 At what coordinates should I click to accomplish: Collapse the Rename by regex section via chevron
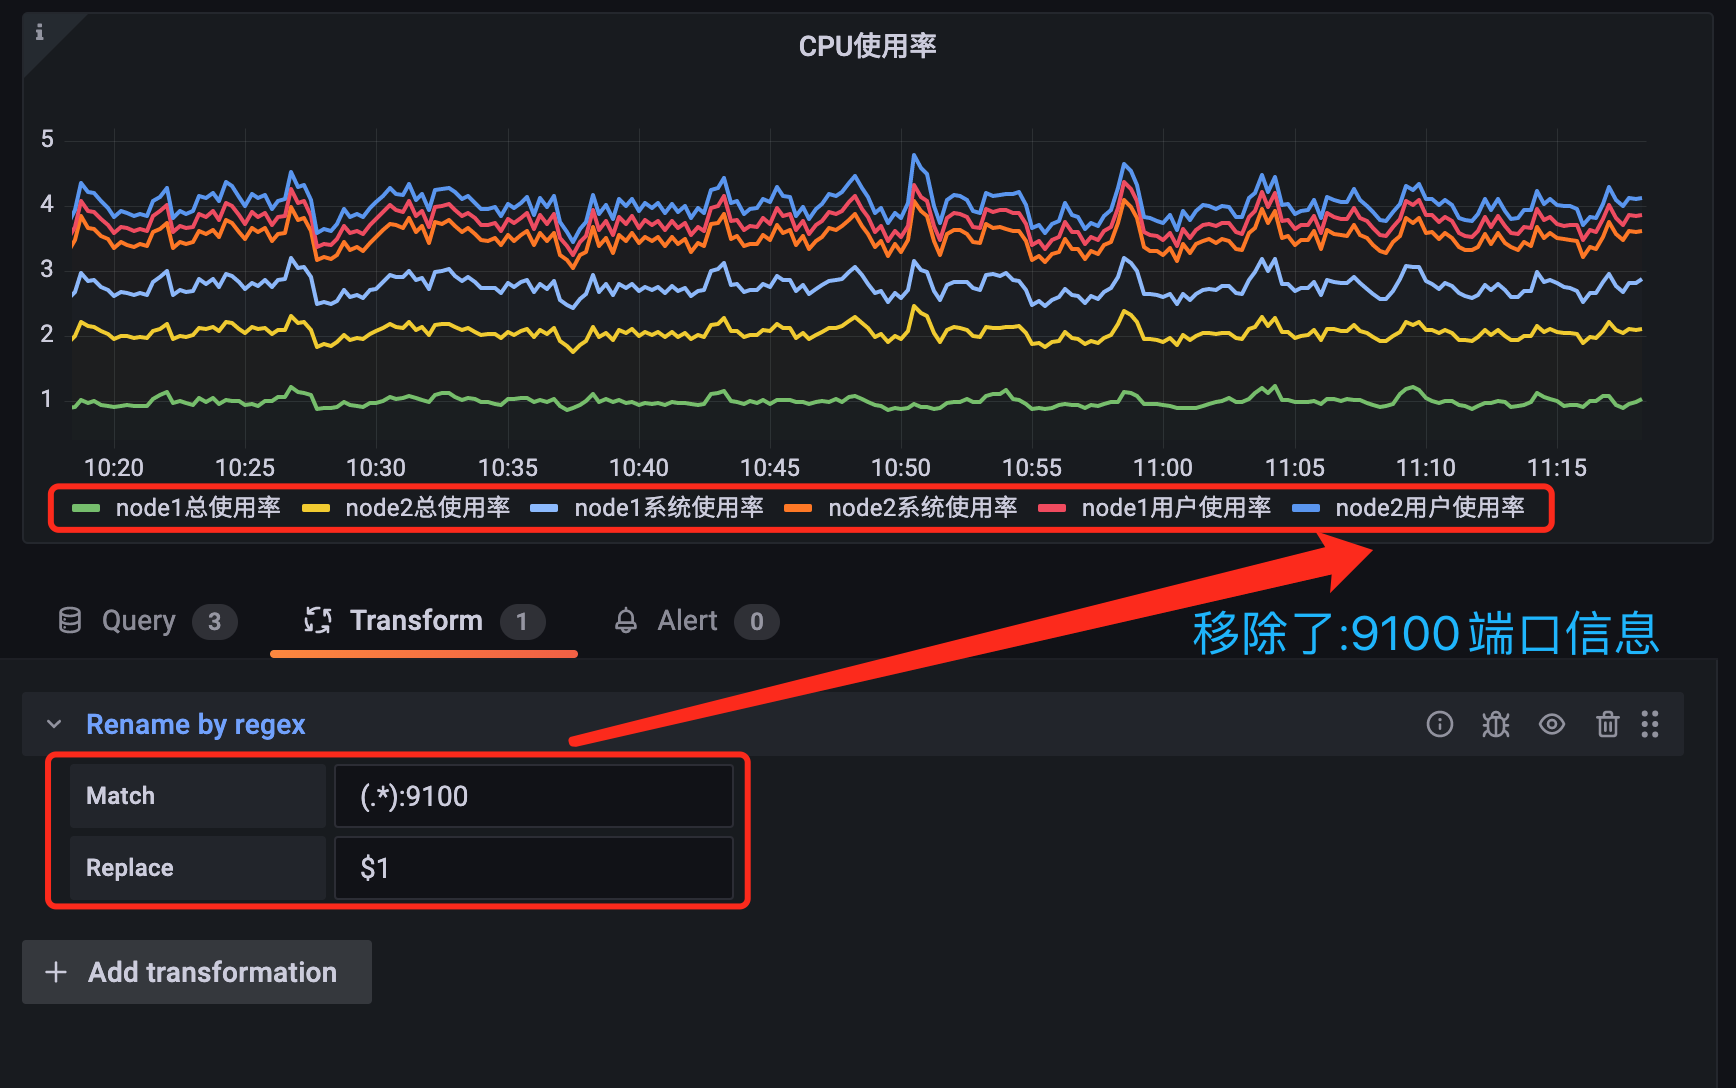pos(53,724)
